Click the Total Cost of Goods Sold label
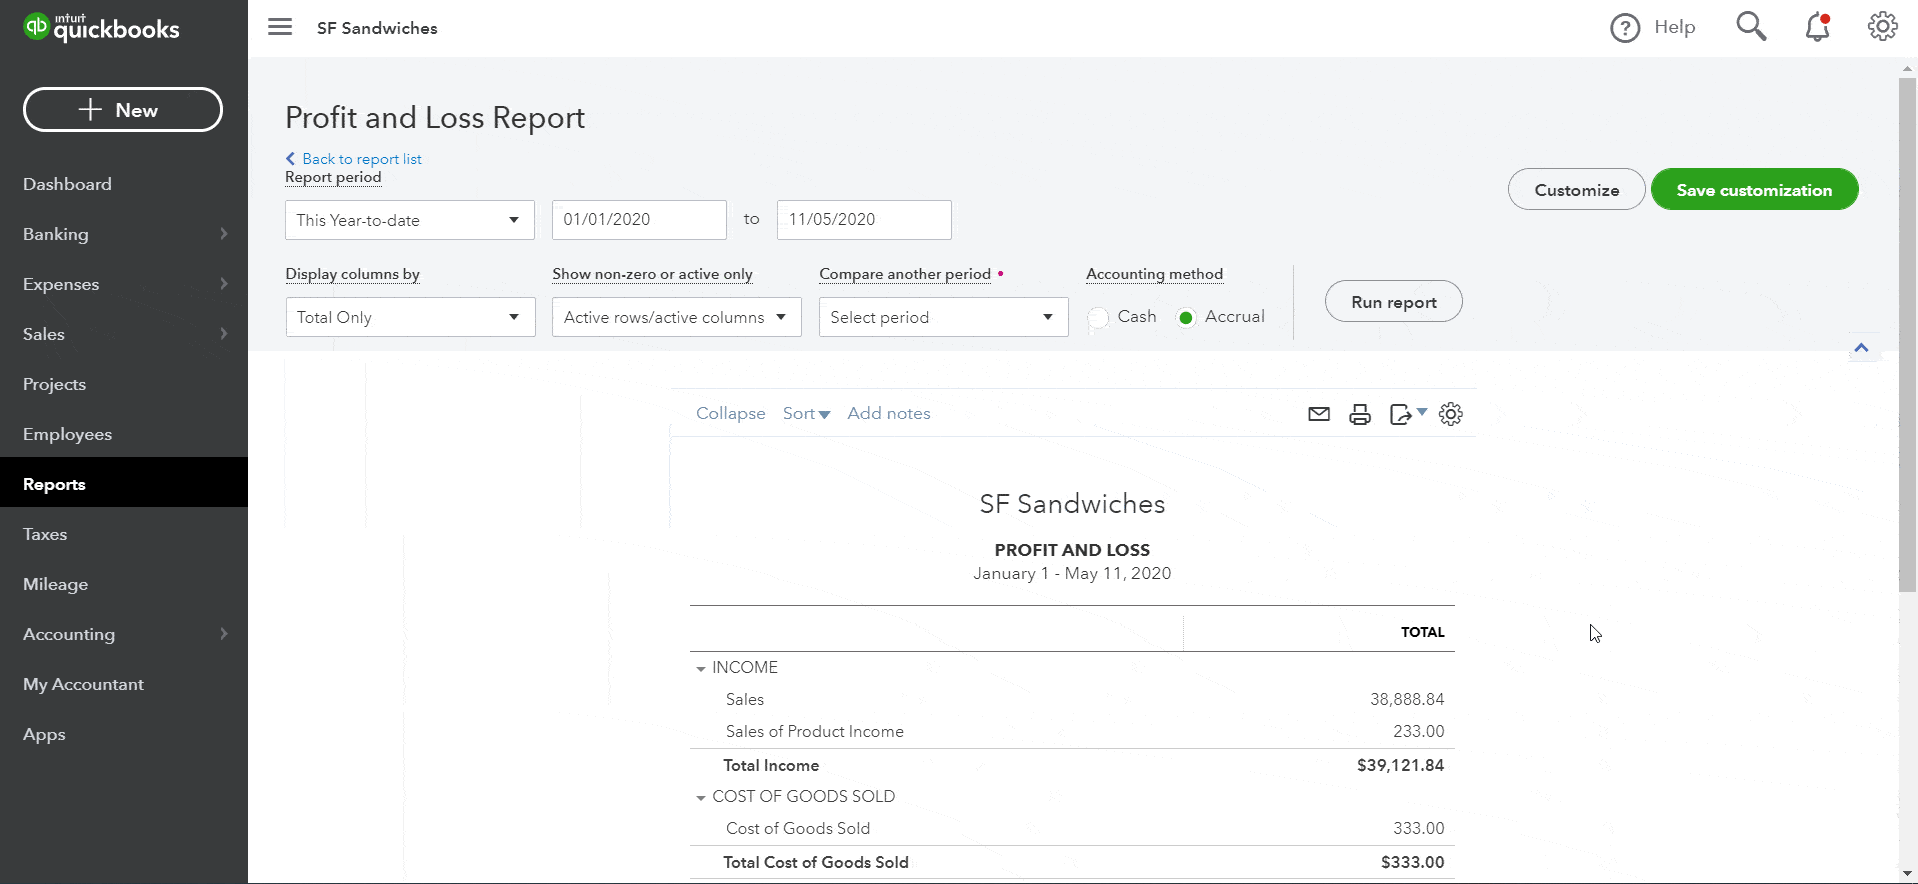The image size is (1918, 884). click(816, 863)
